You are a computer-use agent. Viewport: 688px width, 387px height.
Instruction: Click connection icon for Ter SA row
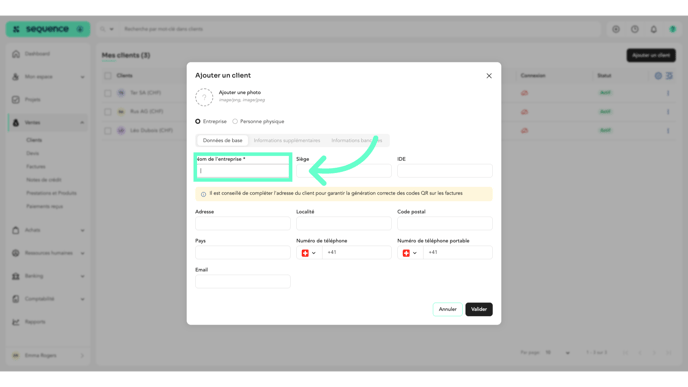[524, 93]
